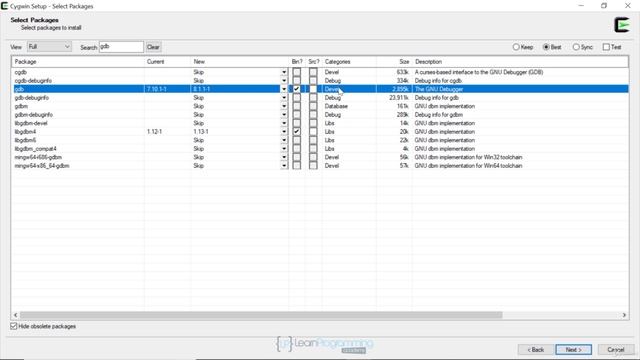Click the 7.10.1-1 current version of gdb
640x360 pixels.
coord(157,89)
